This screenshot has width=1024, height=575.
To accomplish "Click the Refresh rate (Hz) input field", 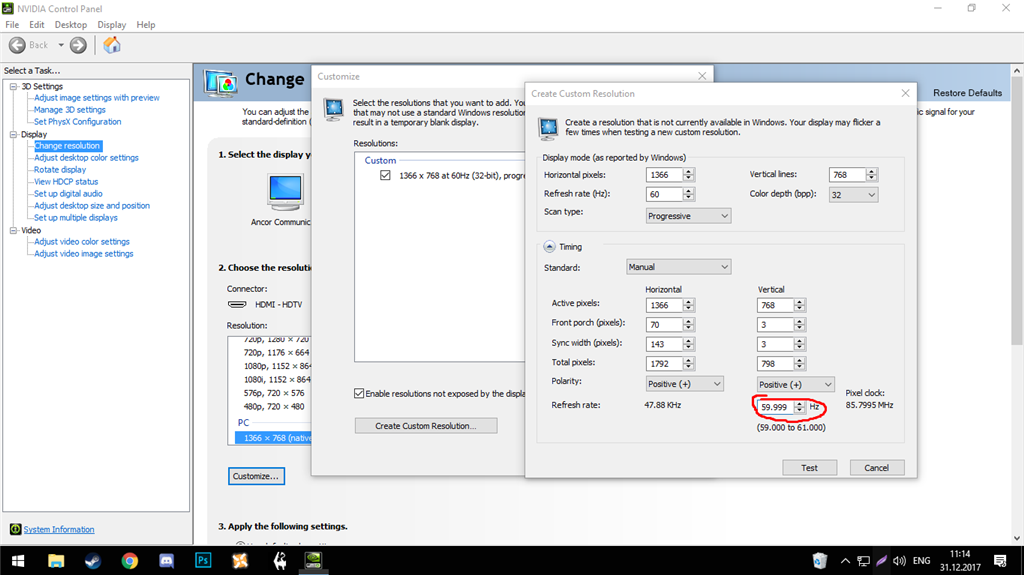I will click(x=665, y=194).
